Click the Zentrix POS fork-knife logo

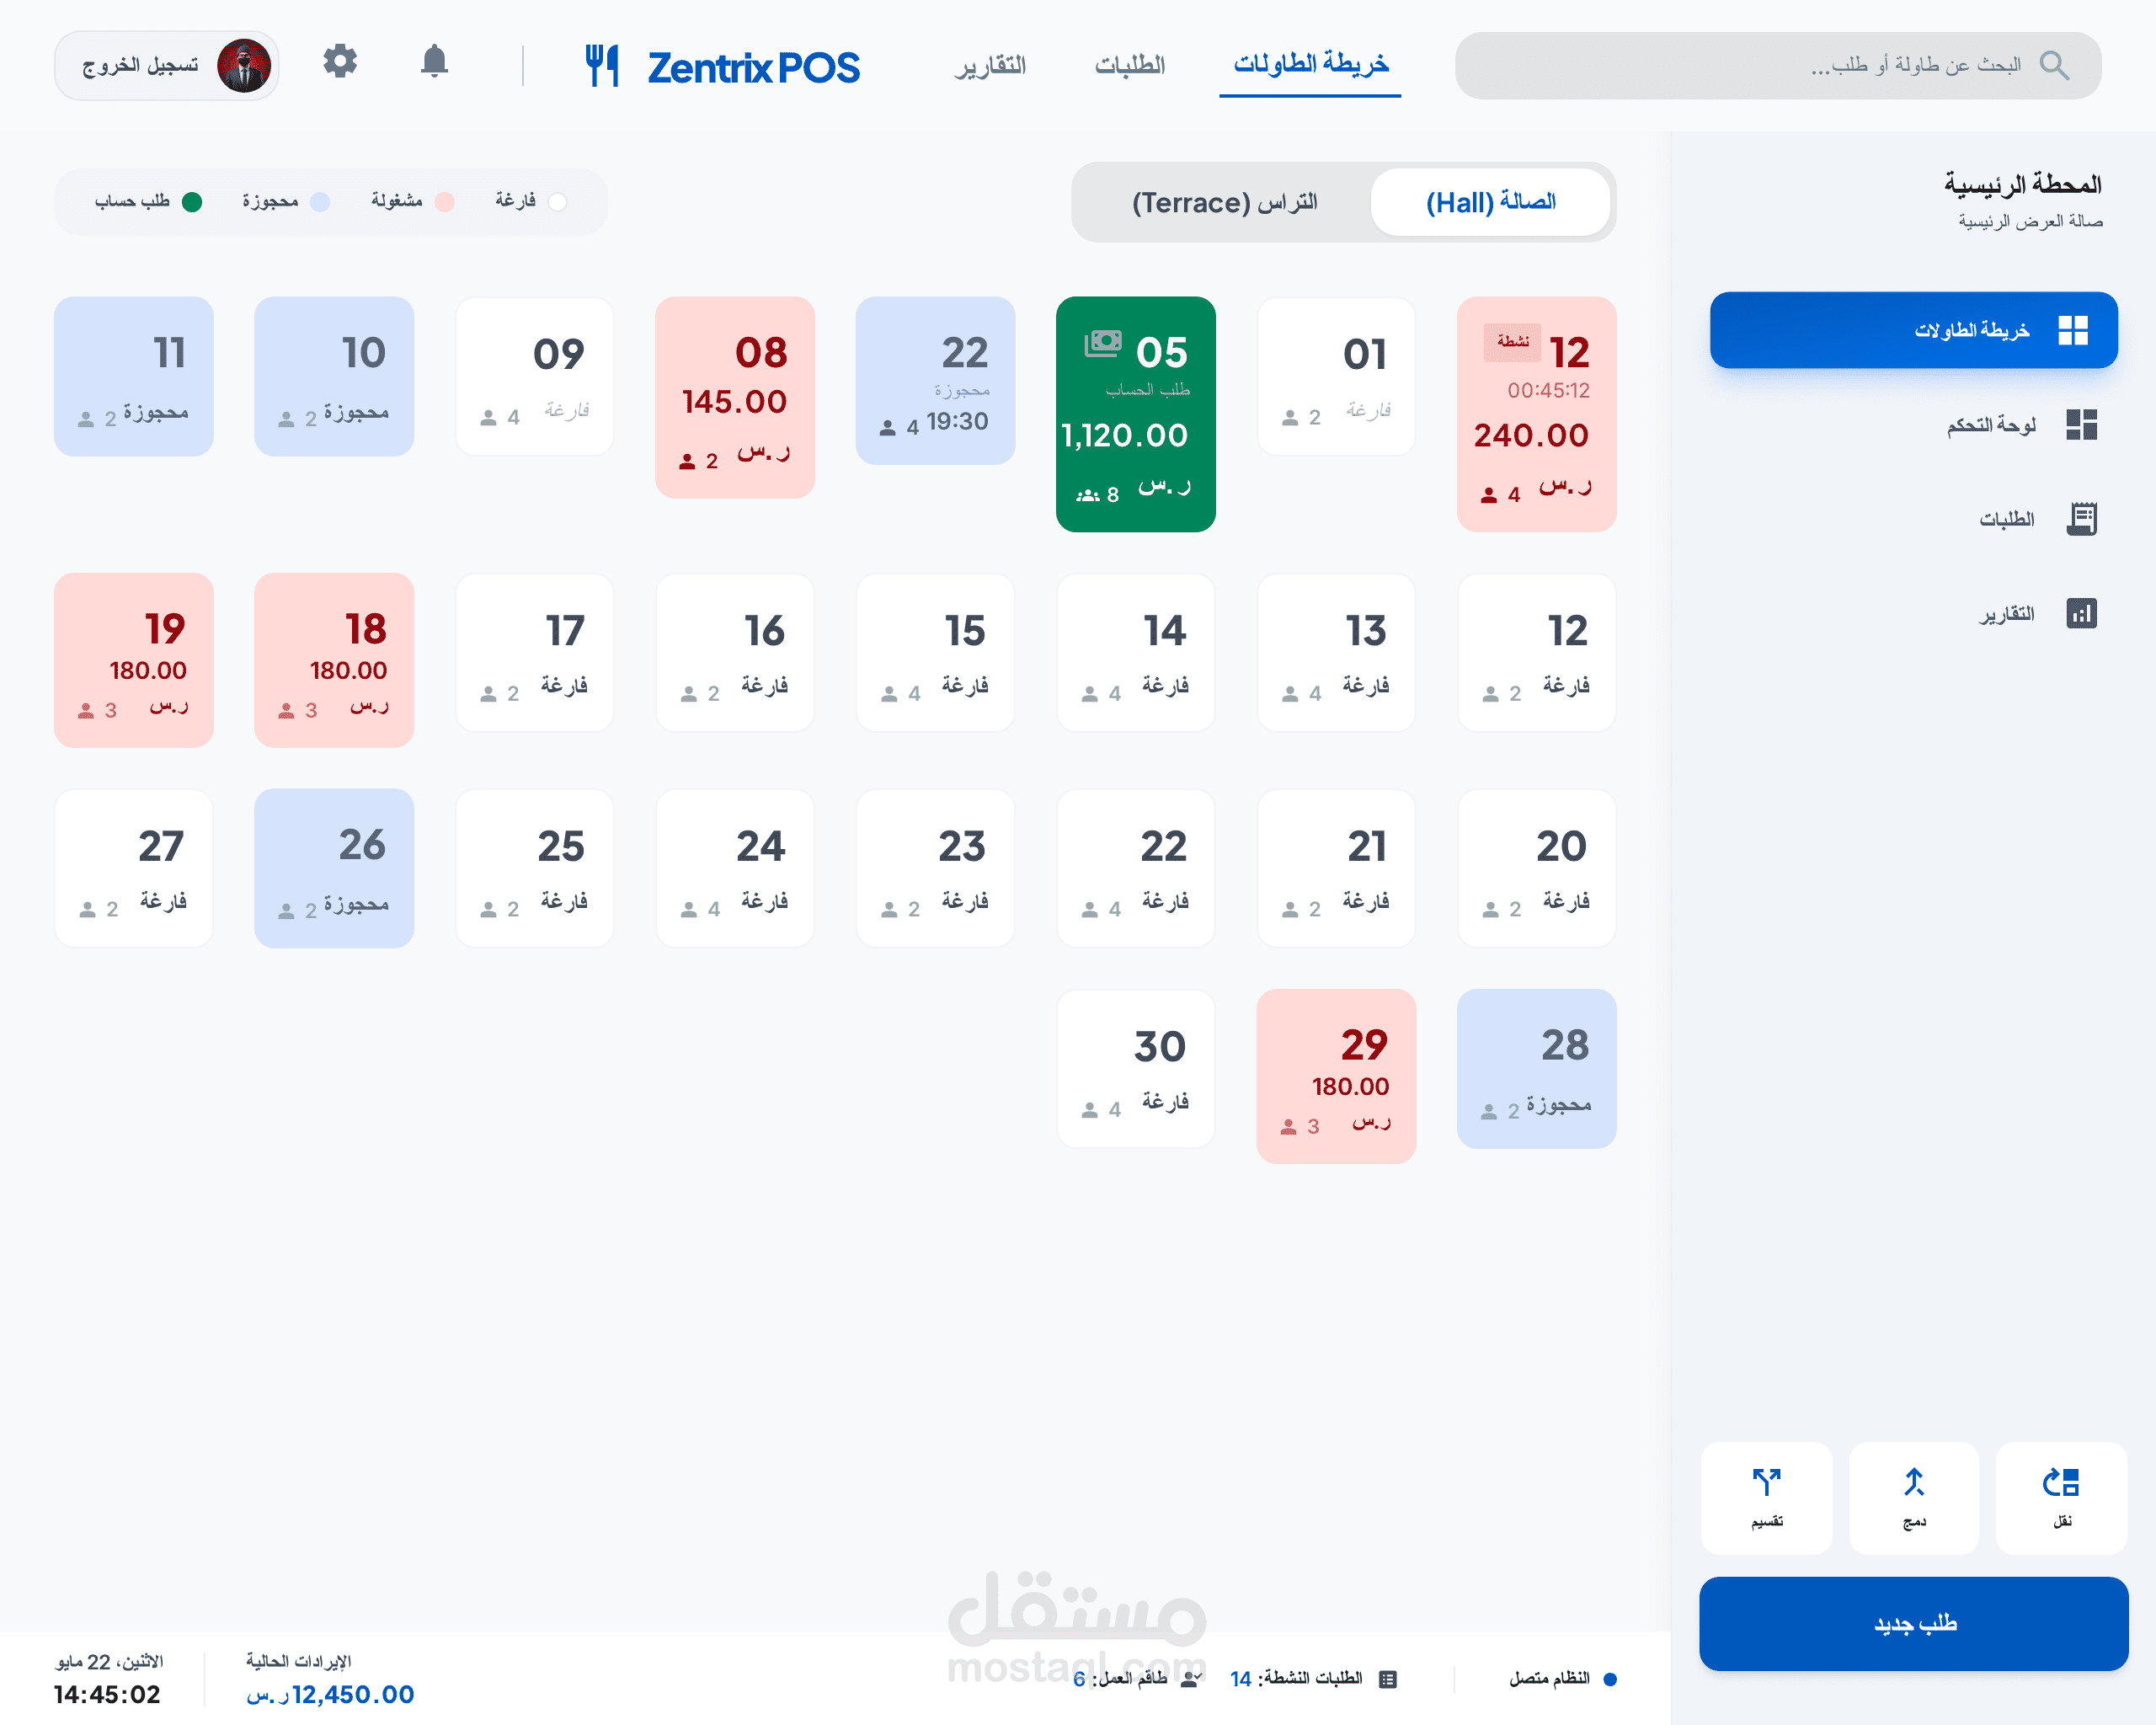[601, 66]
